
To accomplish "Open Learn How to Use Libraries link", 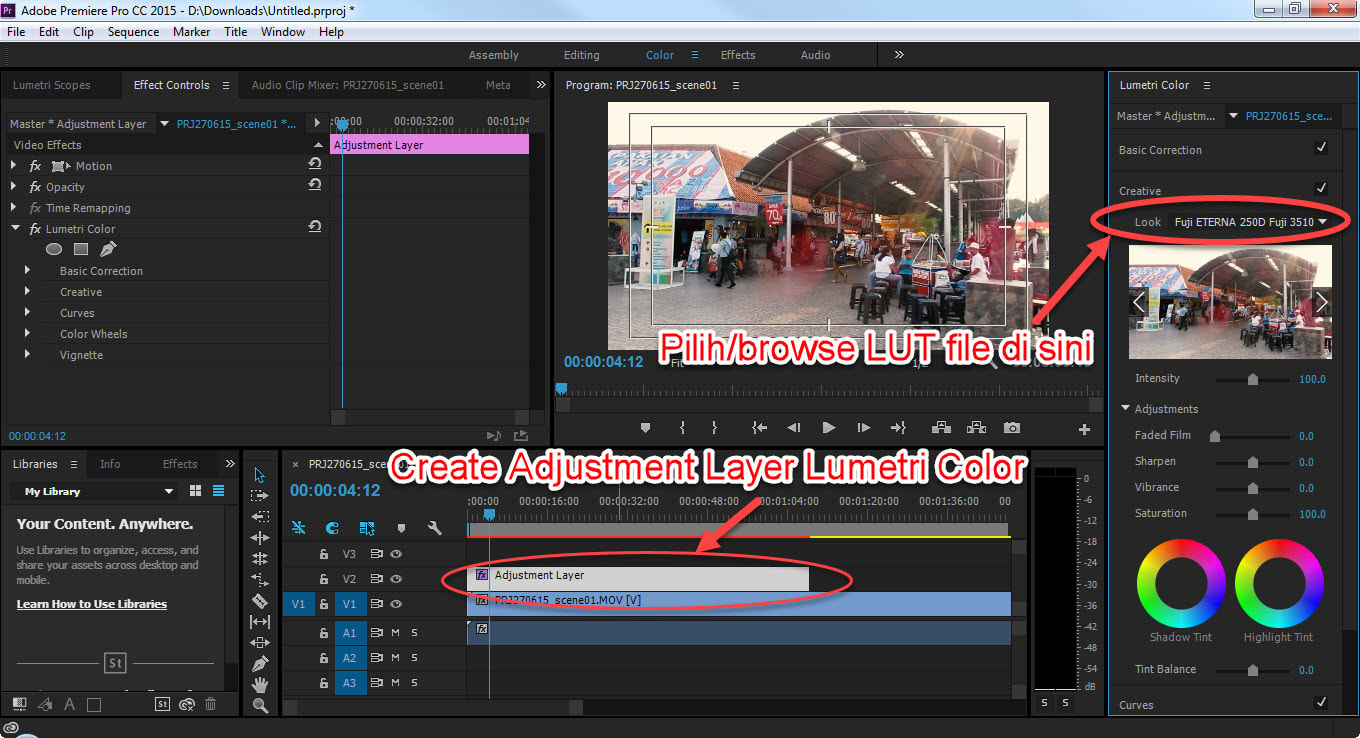I will (92, 604).
